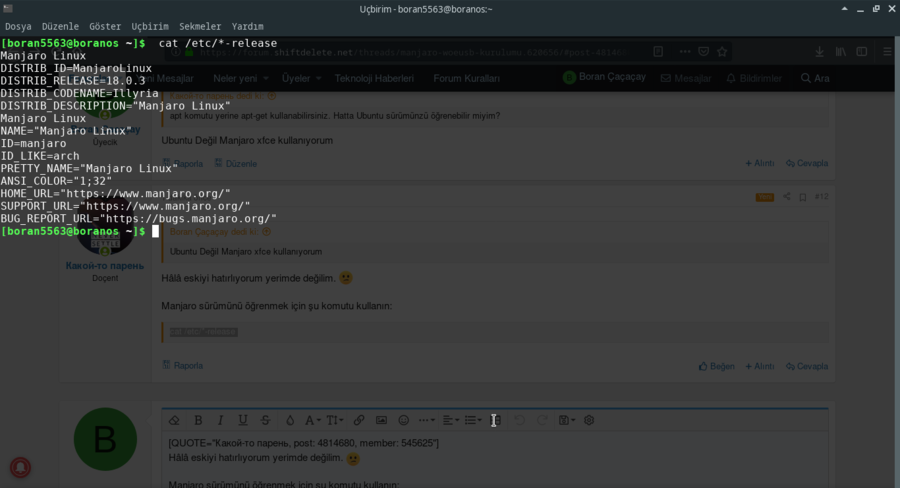
Task: Open the font family dropdown in editor
Action: click(312, 420)
